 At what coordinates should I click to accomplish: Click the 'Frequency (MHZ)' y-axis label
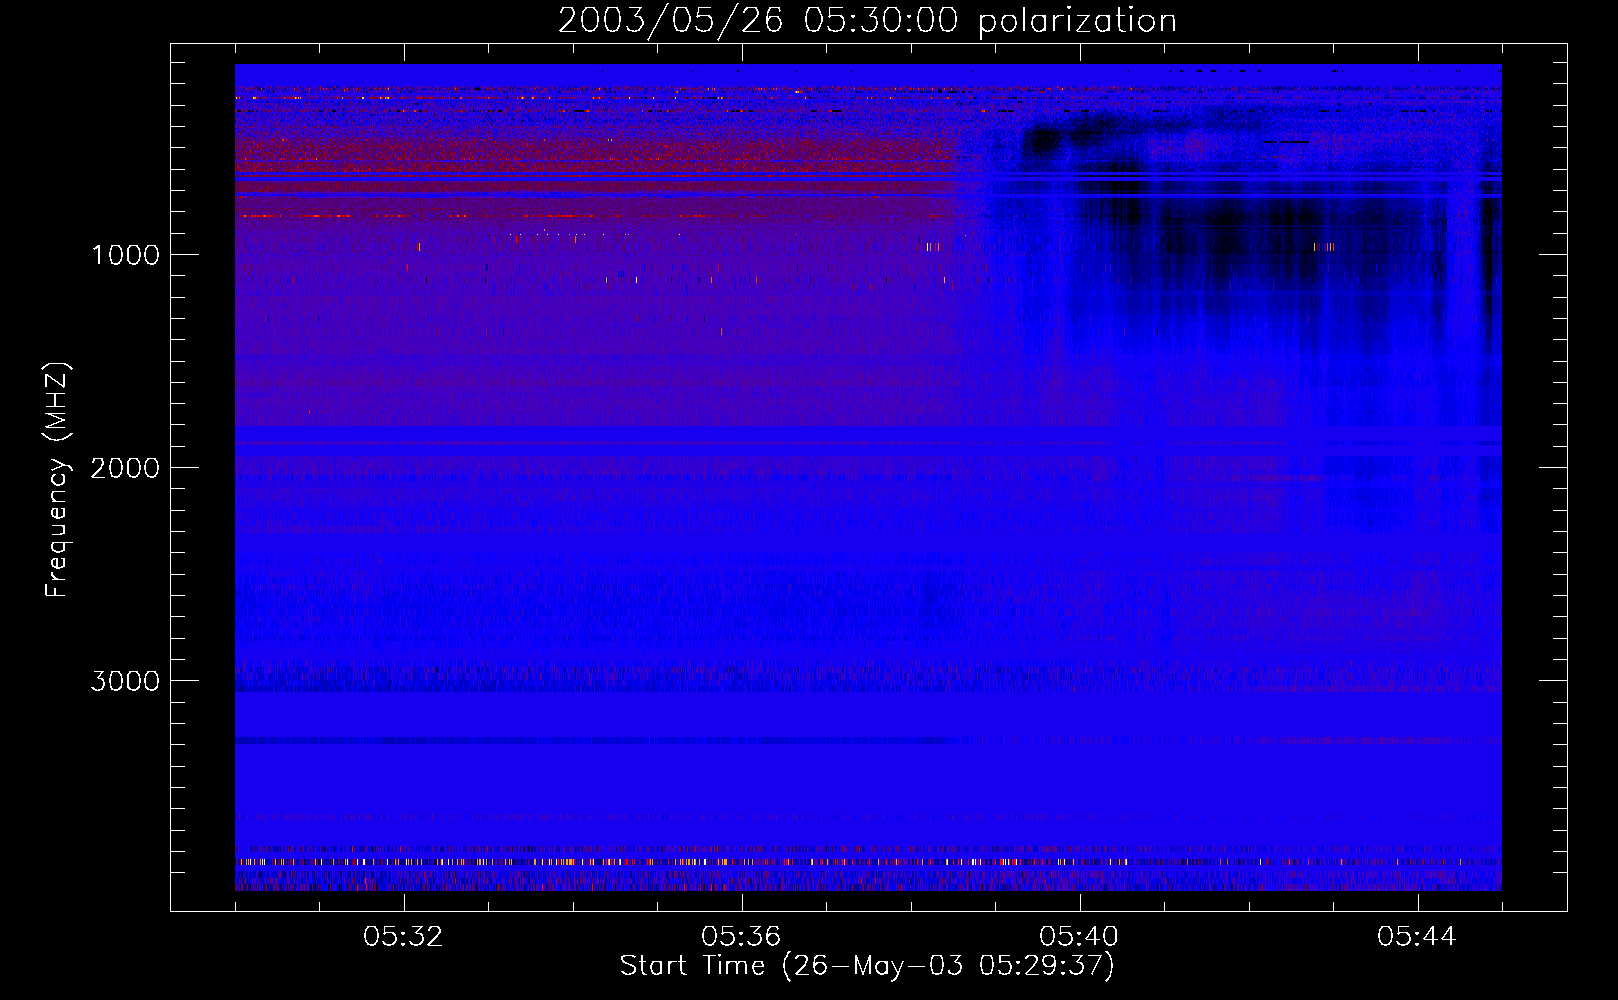click(x=57, y=480)
